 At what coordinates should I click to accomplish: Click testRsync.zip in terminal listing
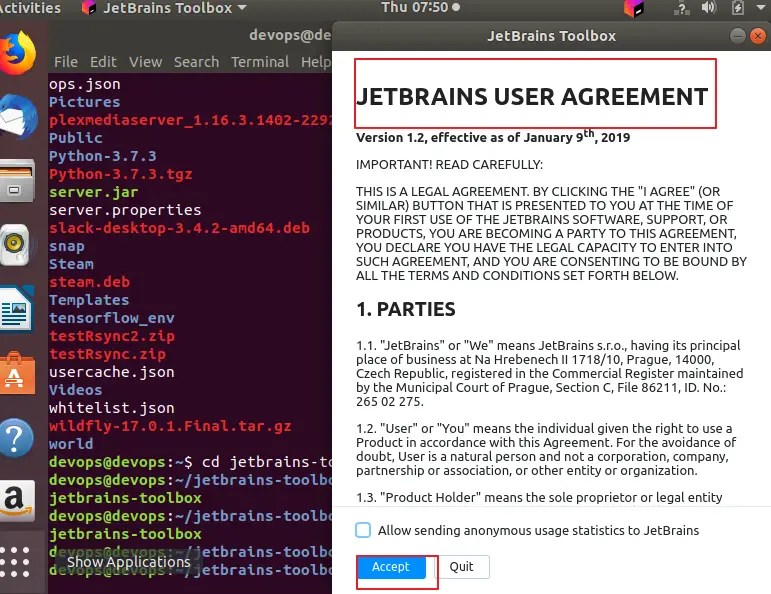(107, 354)
